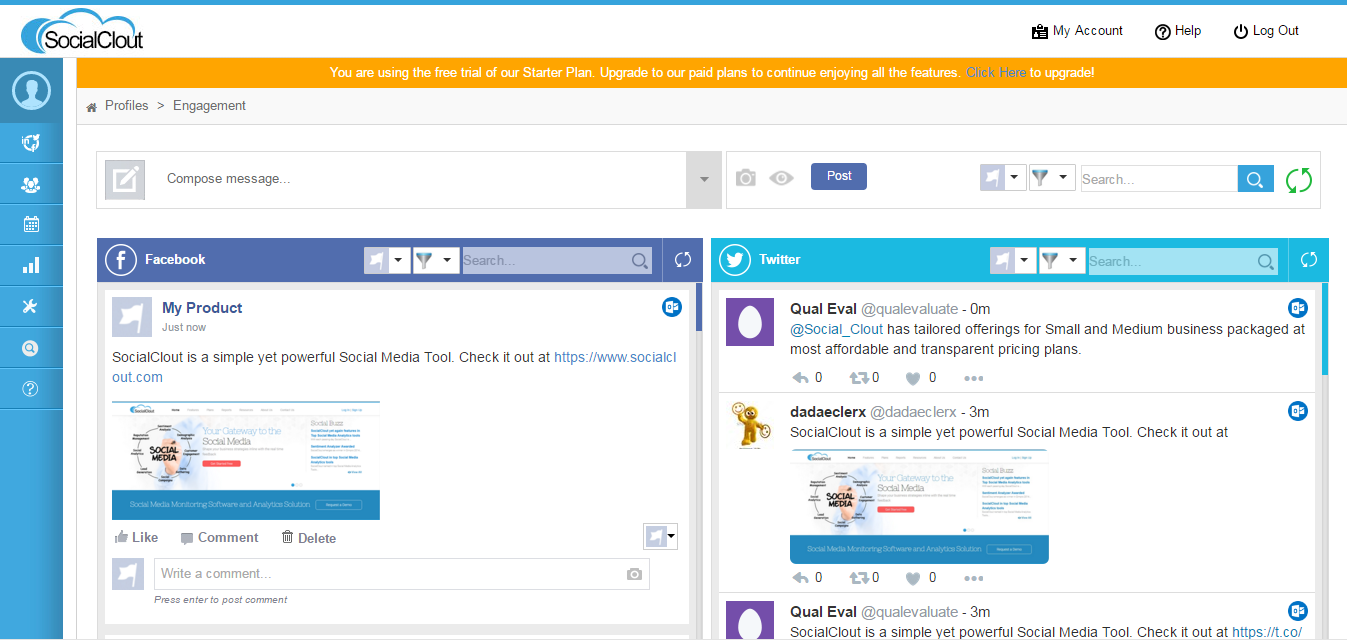Image resolution: width=1347 pixels, height=640 pixels.
Task: Like the My Product Facebook post
Action: tap(136, 537)
